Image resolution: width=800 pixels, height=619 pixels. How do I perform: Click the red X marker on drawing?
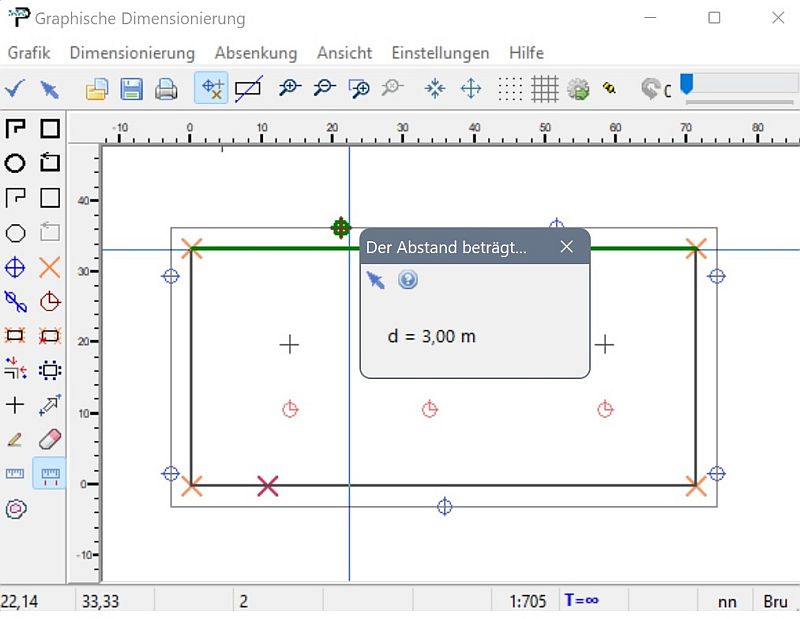click(x=267, y=486)
